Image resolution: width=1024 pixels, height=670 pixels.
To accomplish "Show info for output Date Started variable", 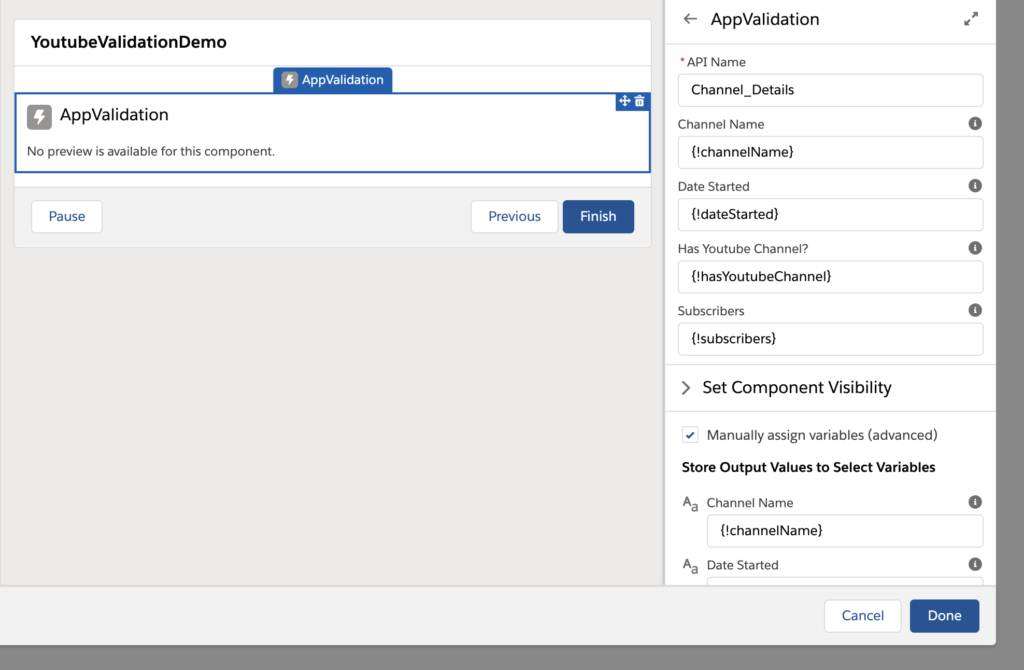I will 974,564.
